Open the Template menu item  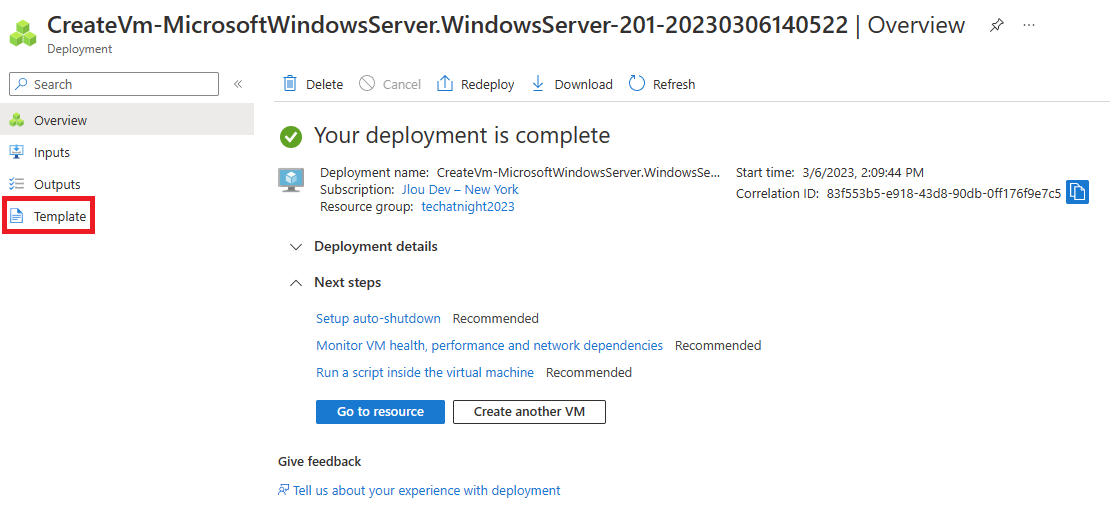49,217
